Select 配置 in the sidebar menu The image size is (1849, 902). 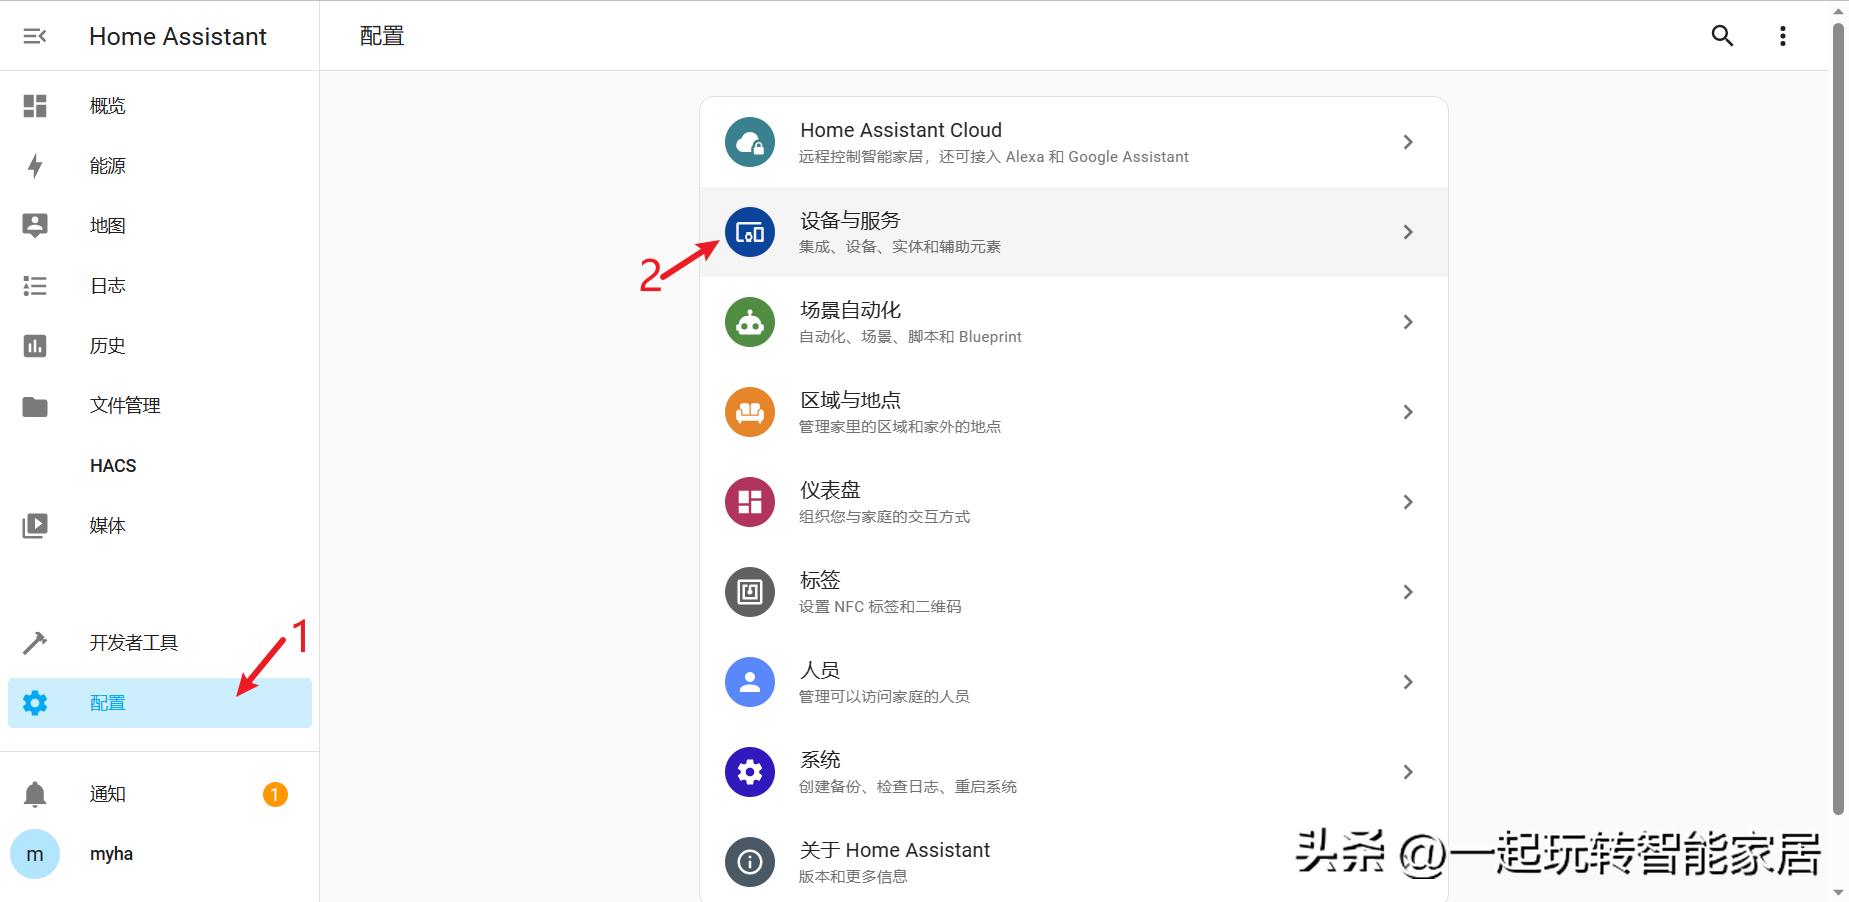[107, 702]
